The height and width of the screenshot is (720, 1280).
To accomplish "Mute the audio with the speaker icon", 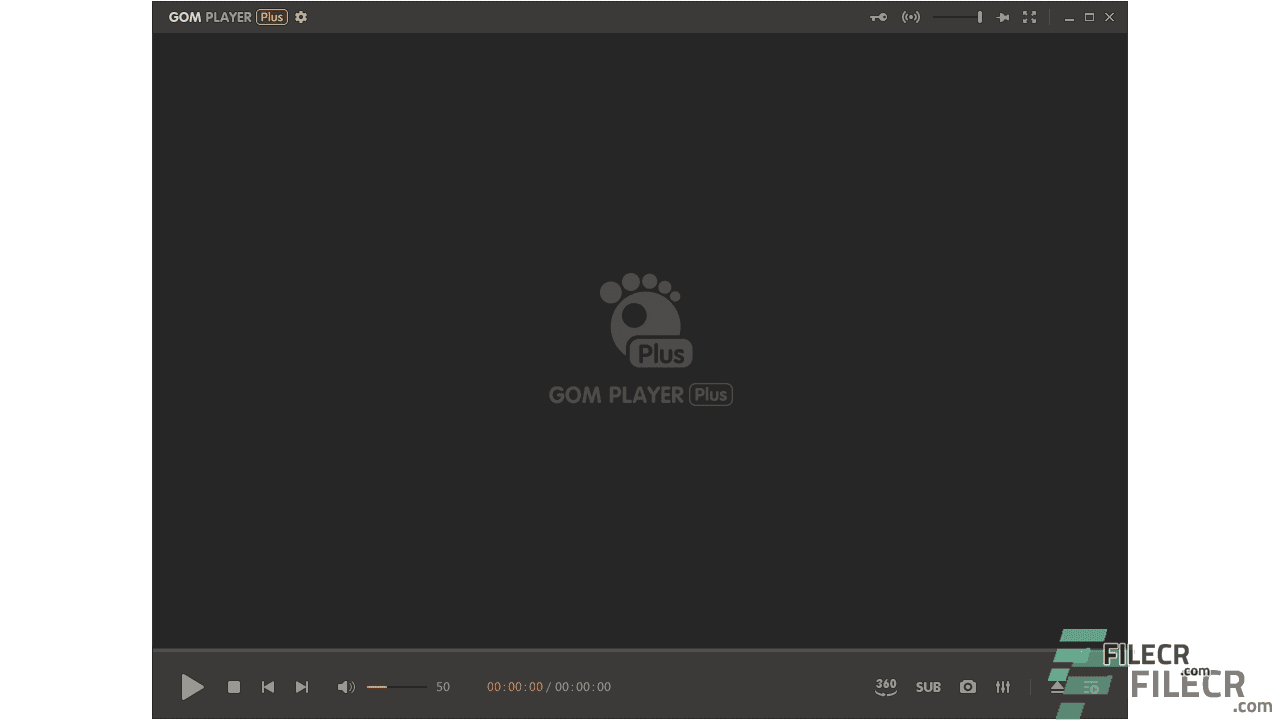I will (x=346, y=687).
